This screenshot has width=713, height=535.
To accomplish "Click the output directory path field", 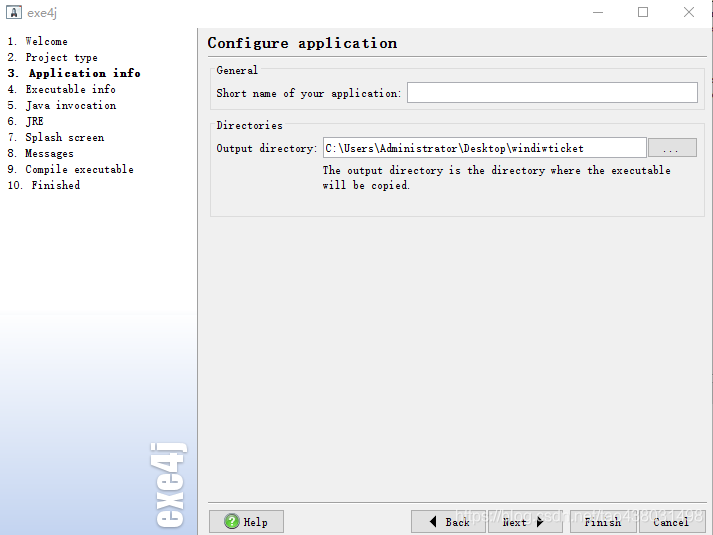I will point(484,148).
